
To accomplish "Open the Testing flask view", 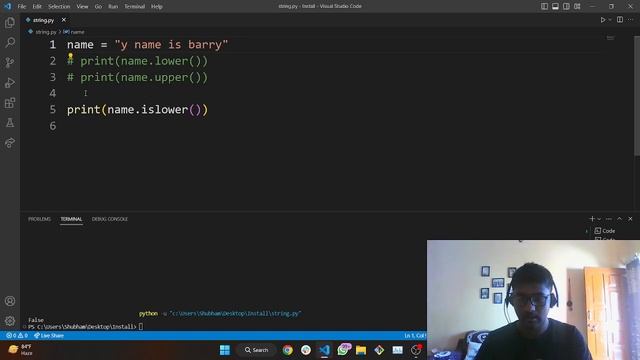I will (x=10, y=122).
